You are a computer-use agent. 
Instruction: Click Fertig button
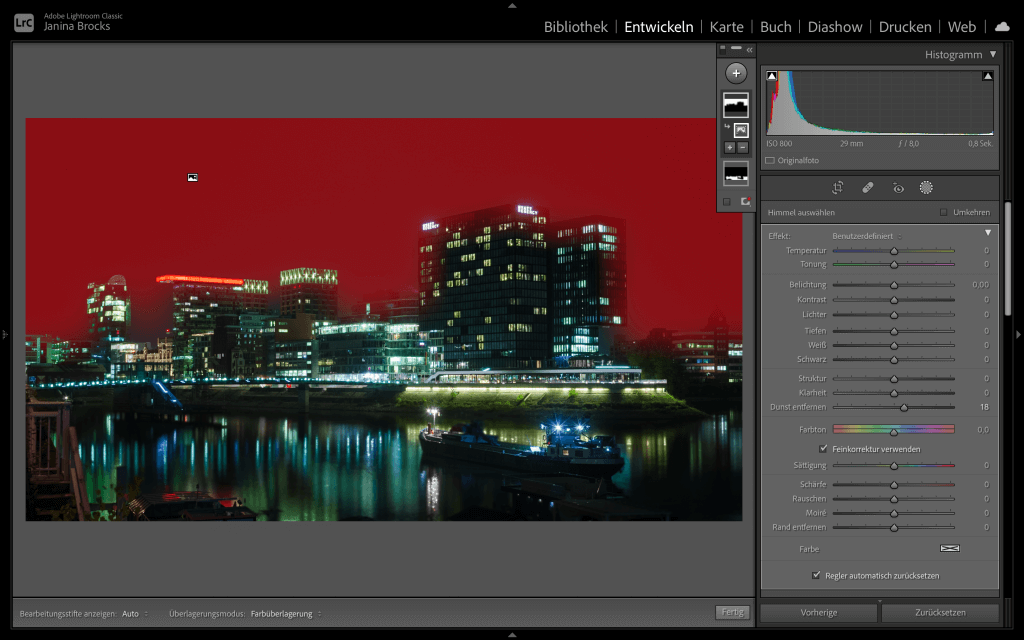coord(732,612)
